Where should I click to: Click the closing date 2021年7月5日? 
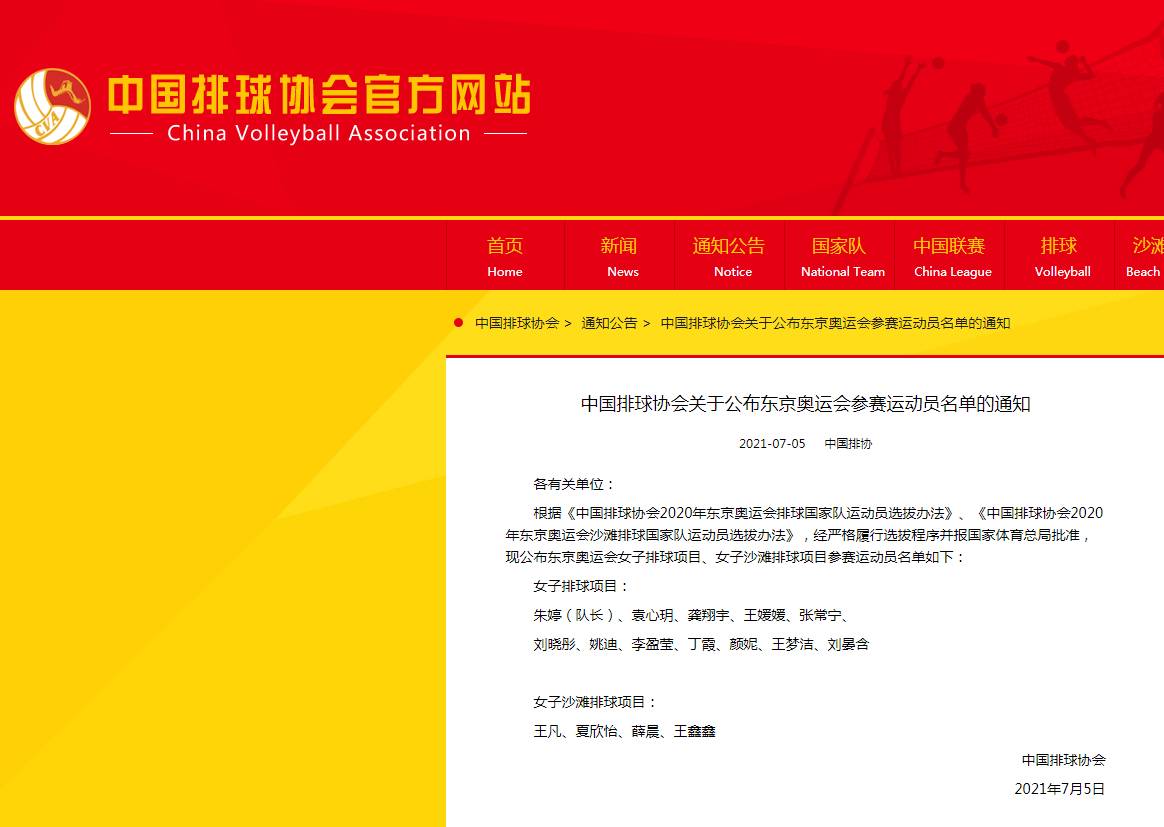tap(1059, 789)
